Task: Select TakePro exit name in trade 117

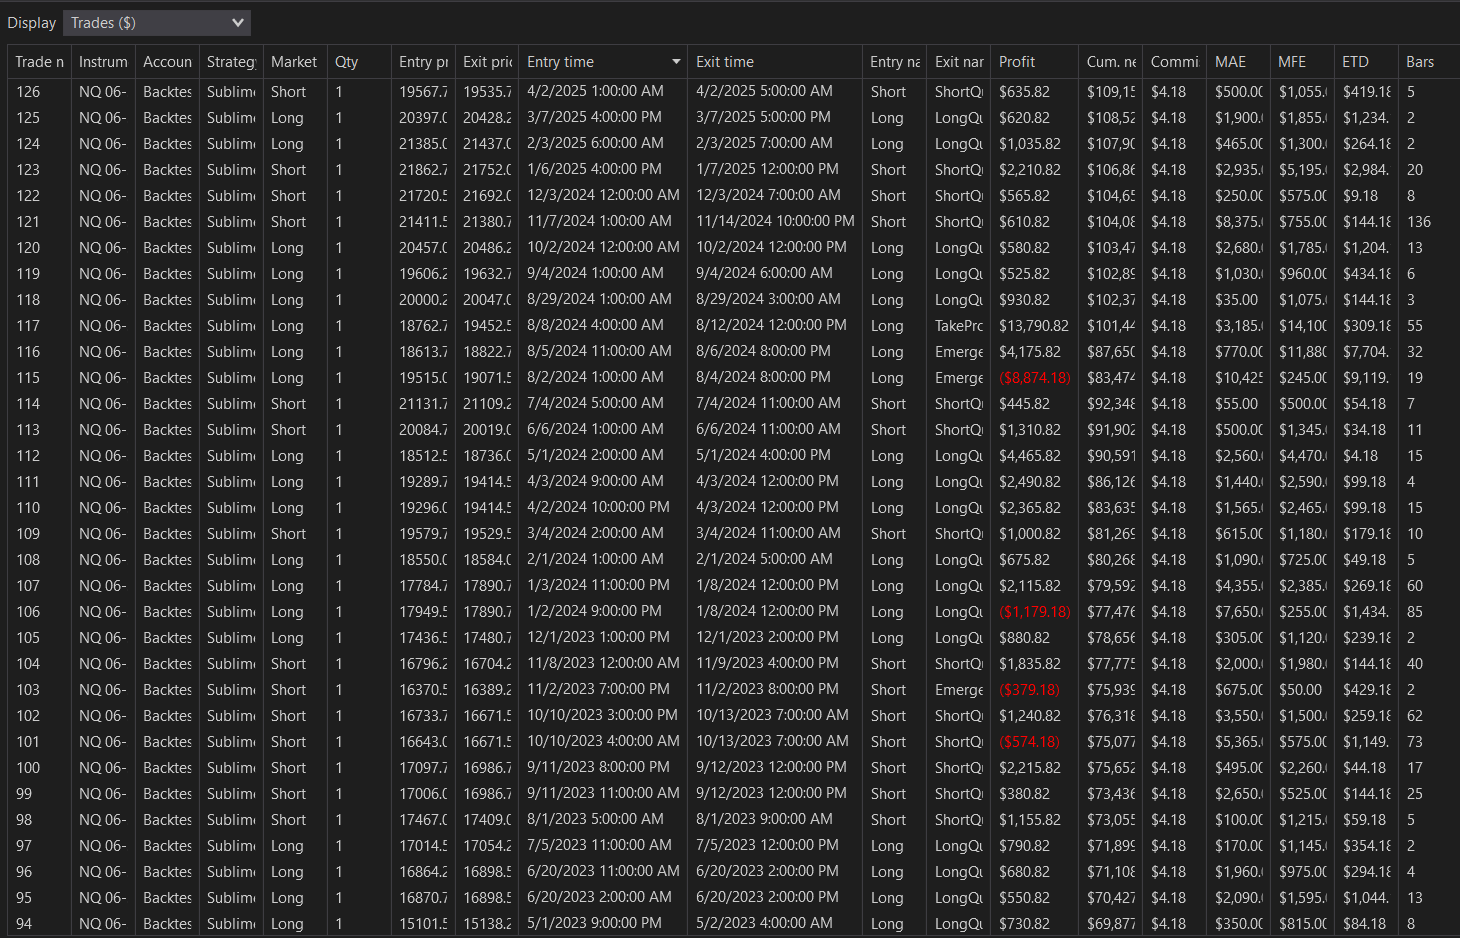Action: 959,326
